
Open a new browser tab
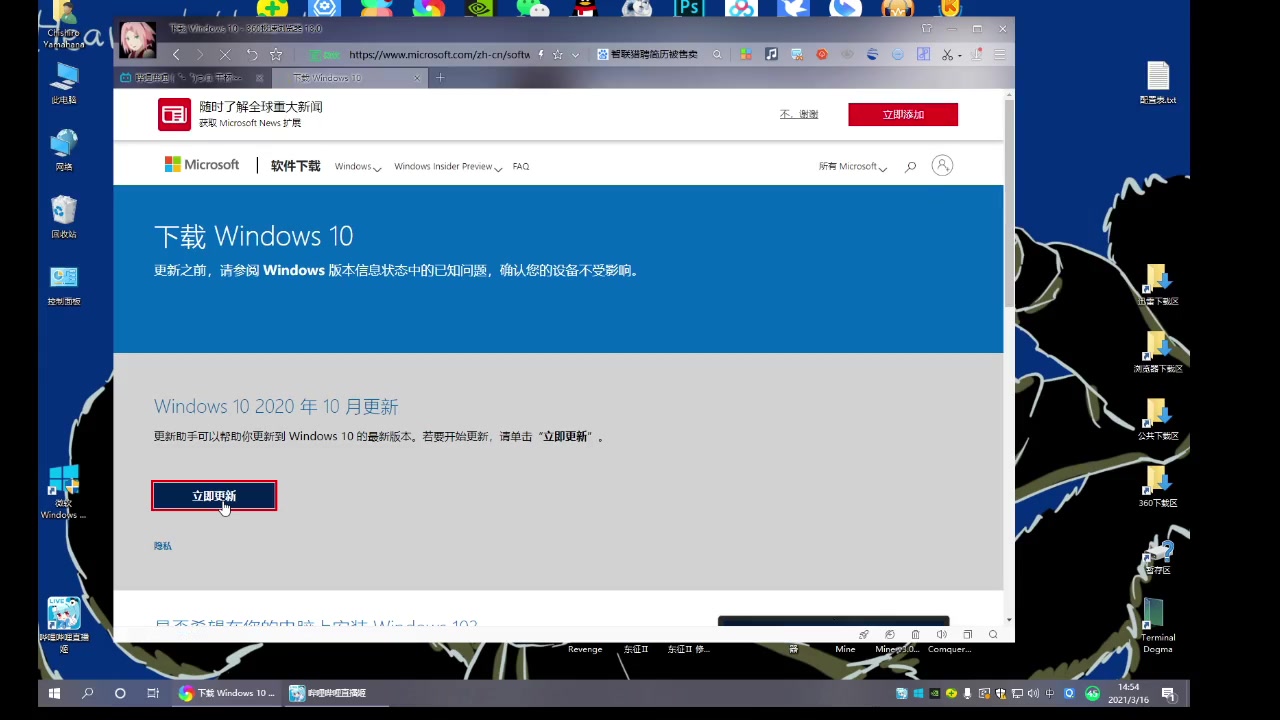click(x=440, y=78)
